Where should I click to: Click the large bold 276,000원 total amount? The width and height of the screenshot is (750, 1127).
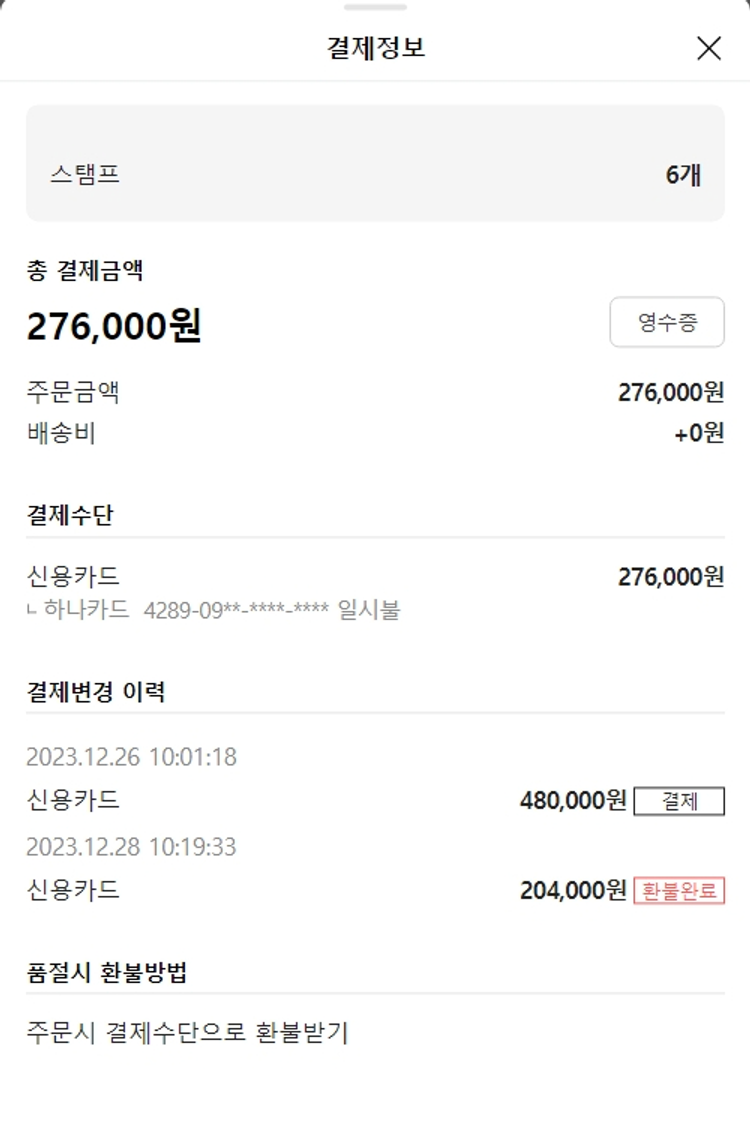(x=114, y=326)
